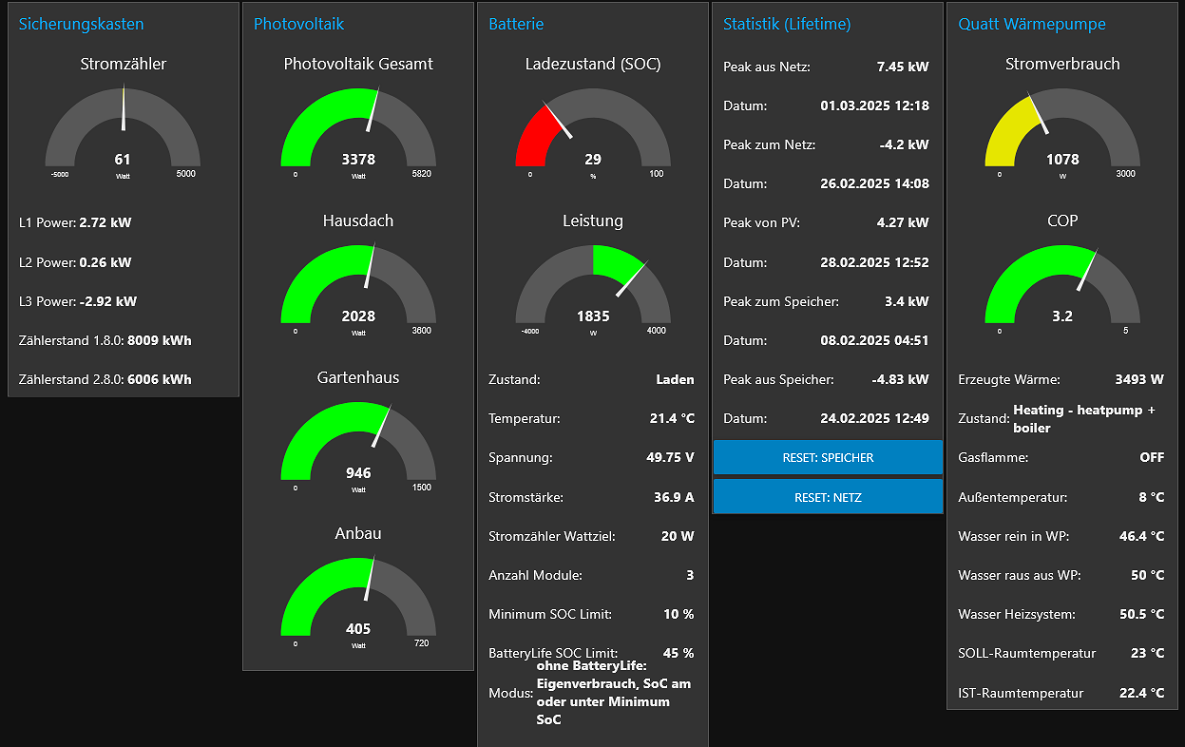Select the Photovoltaik Gesamt gauge
The image size is (1185, 747).
tap(358, 130)
